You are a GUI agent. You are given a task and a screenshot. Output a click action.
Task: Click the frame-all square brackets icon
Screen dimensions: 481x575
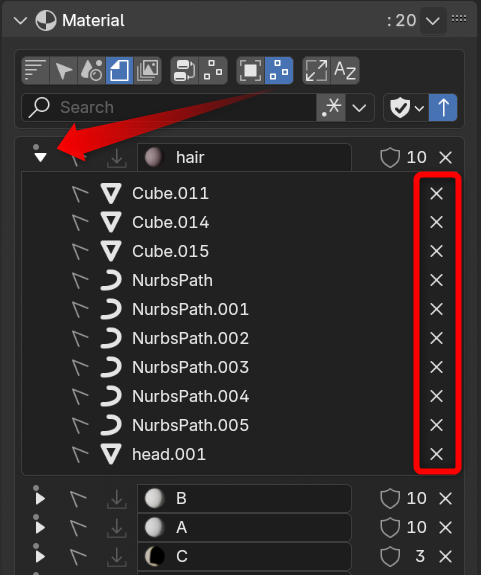251,70
